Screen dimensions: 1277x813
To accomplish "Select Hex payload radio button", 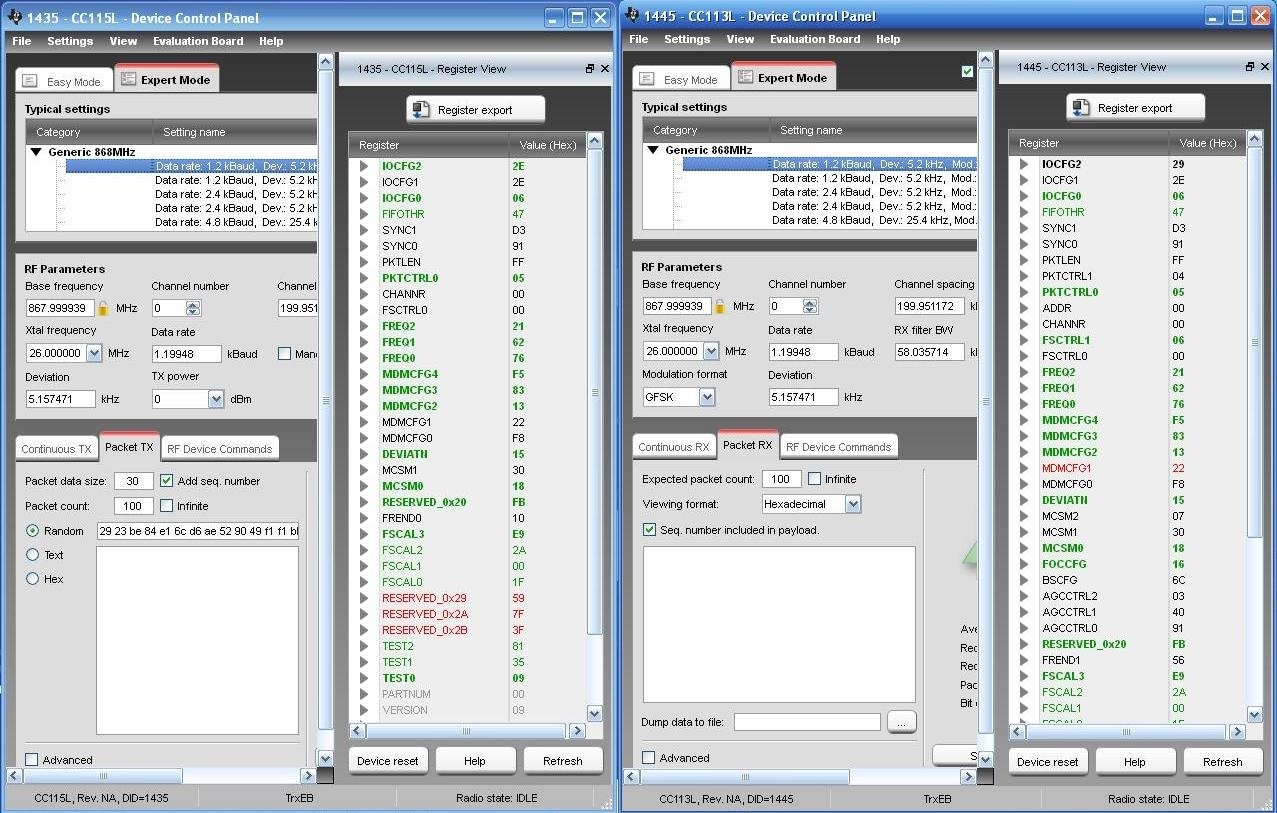I will (32, 579).
